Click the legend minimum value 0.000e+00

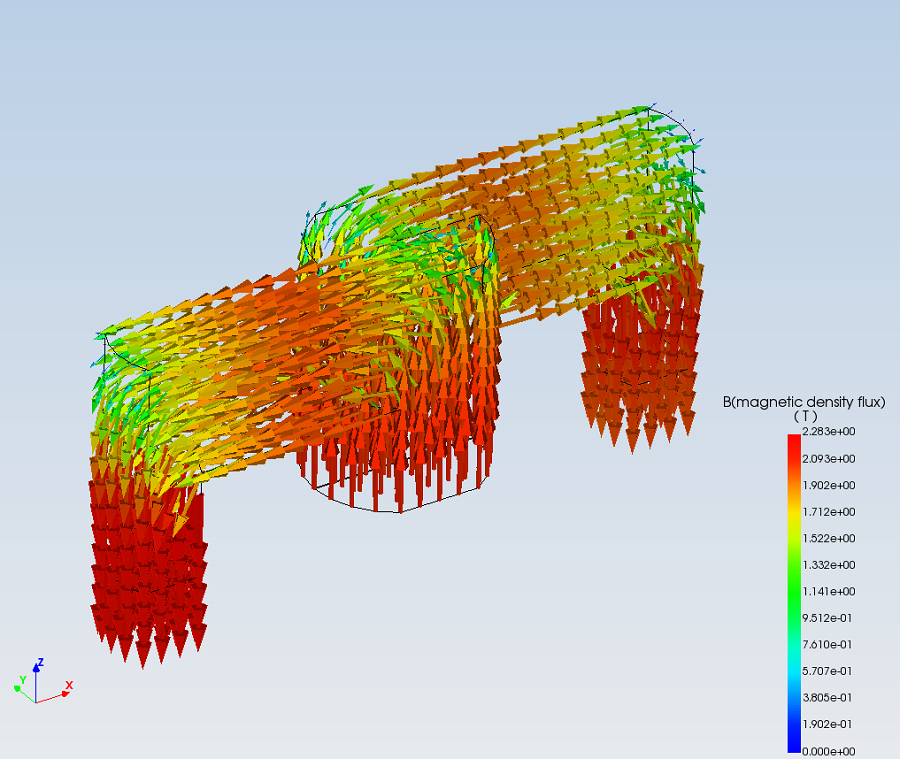pos(829,752)
